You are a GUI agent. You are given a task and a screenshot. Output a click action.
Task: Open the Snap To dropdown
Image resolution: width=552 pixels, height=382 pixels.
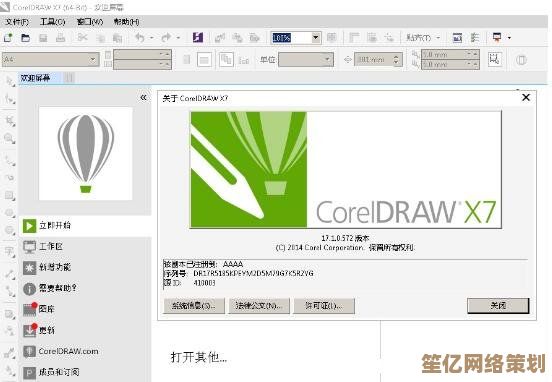[423, 38]
